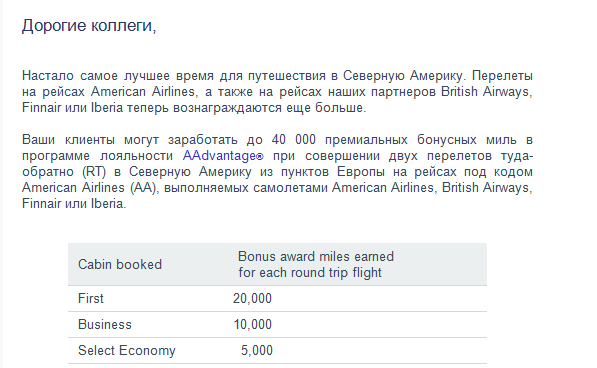Click the 10,000 miles value
The image size is (597, 368).
click(x=253, y=325)
